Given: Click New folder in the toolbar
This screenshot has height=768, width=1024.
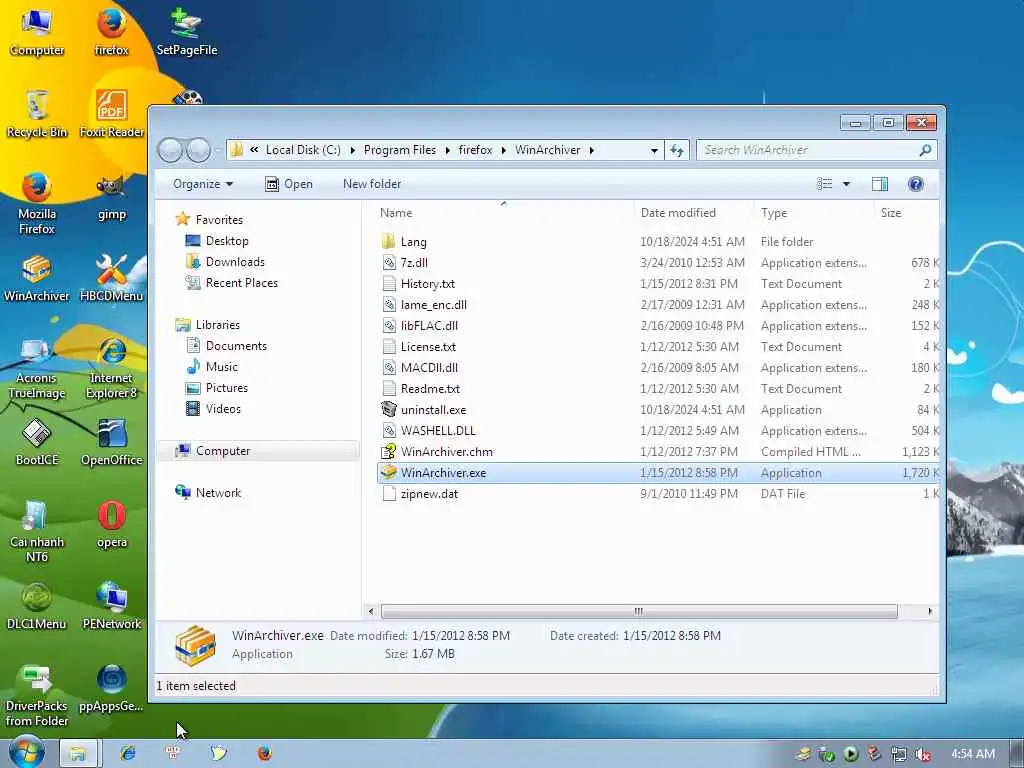Looking at the screenshot, I should point(372,184).
